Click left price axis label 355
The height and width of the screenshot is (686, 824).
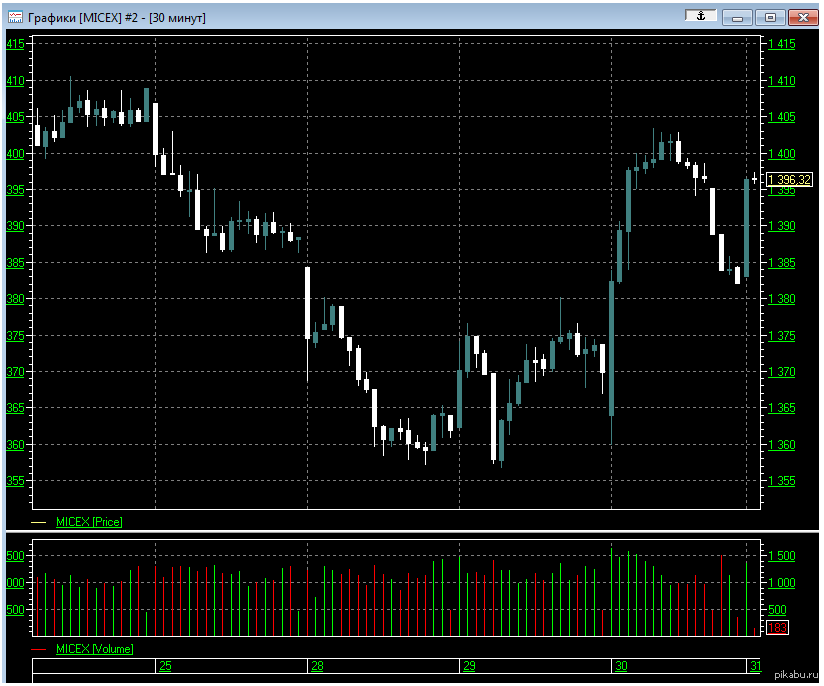point(15,481)
